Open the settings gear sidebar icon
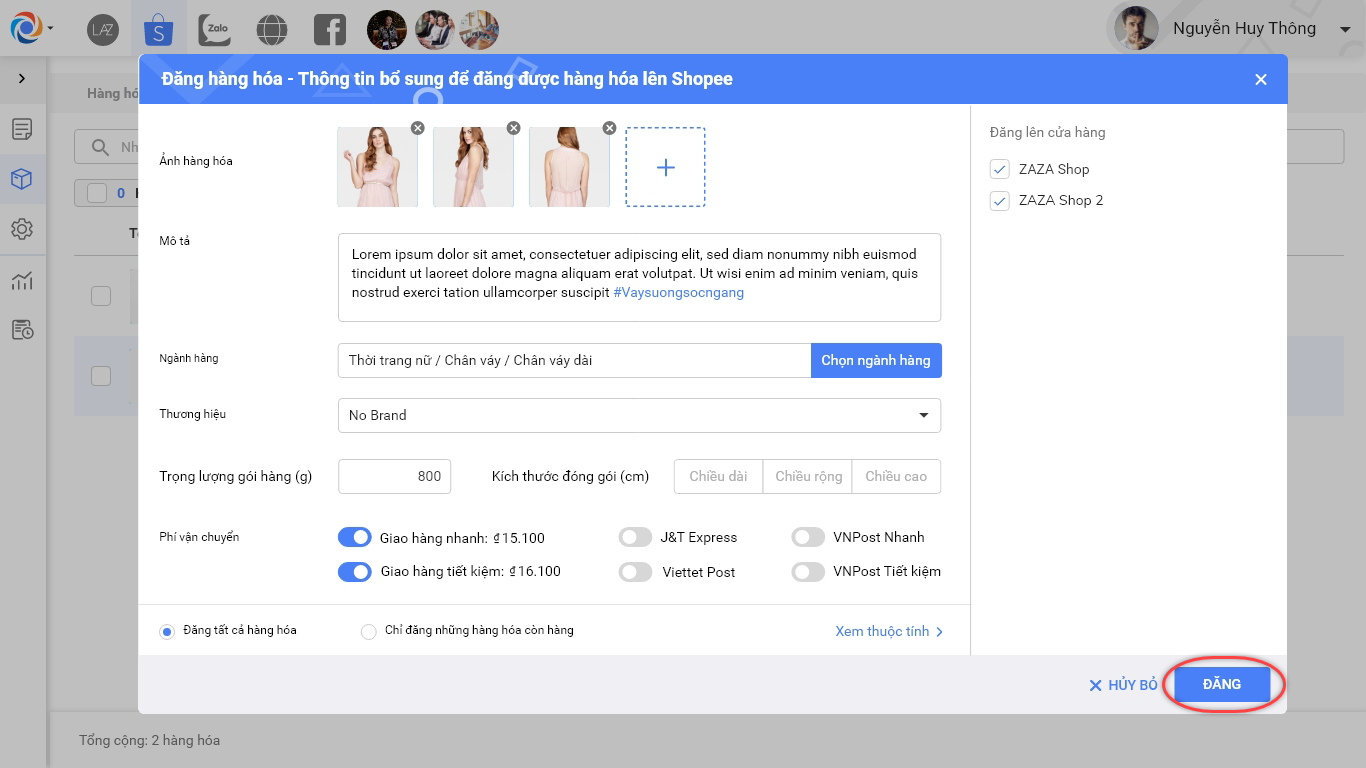 (x=22, y=229)
